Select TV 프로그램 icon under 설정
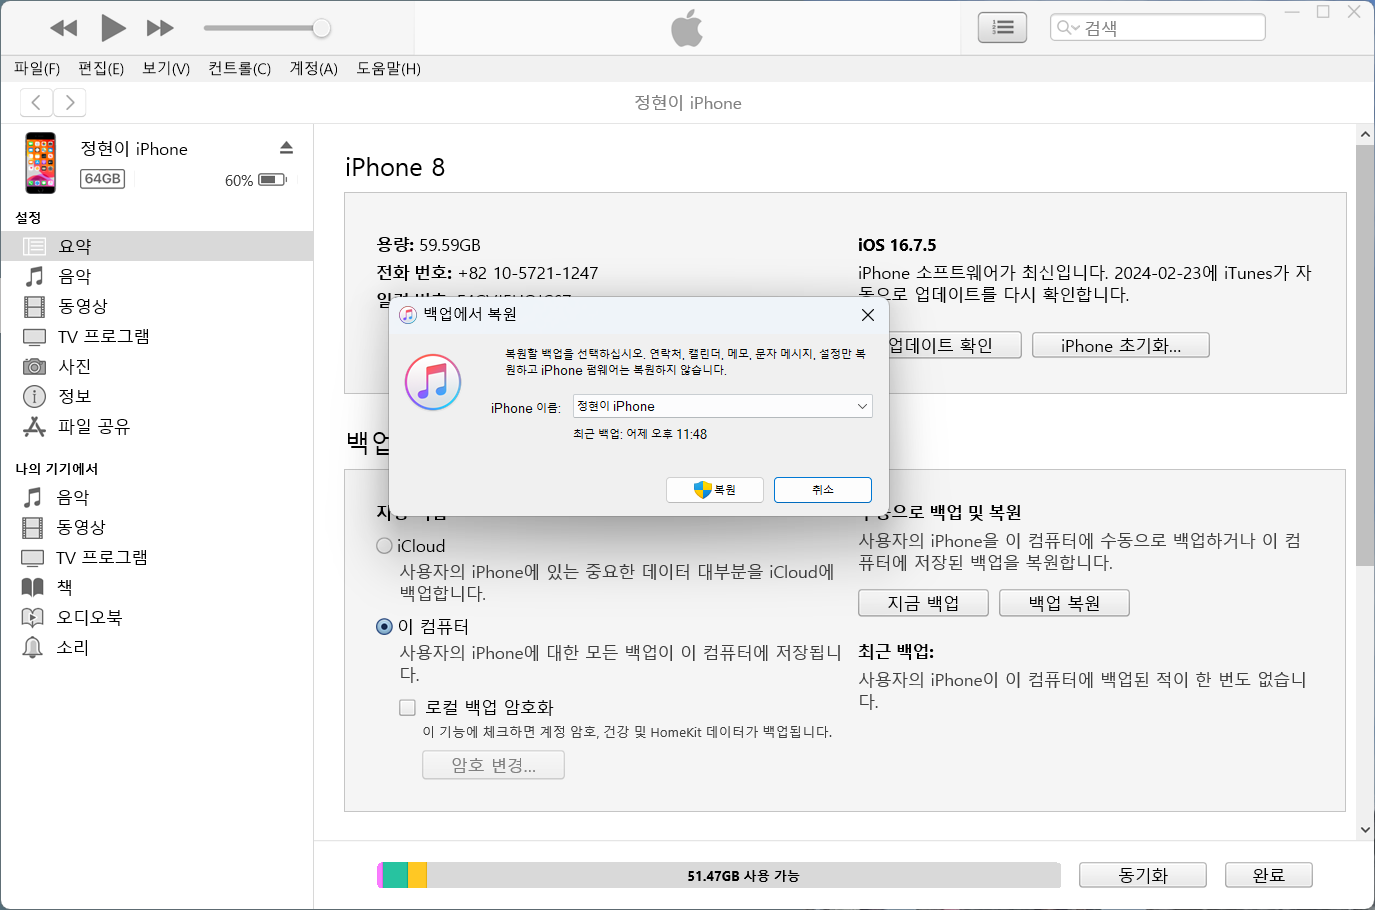The width and height of the screenshot is (1375, 910). pyautogui.click(x=35, y=336)
